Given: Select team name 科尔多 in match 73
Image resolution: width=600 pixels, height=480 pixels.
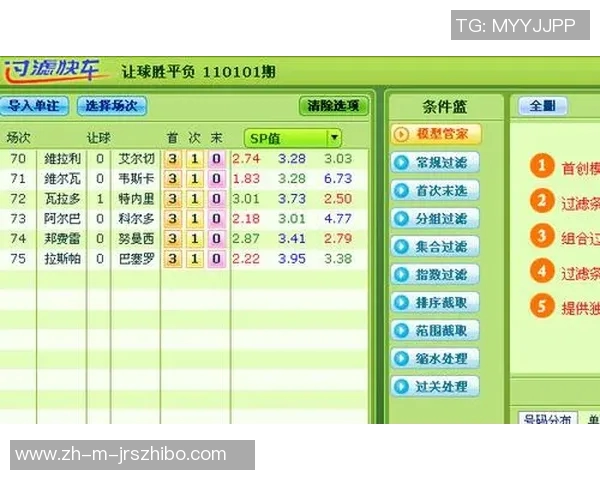Looking at the screenshot, I should click(136, 219).
